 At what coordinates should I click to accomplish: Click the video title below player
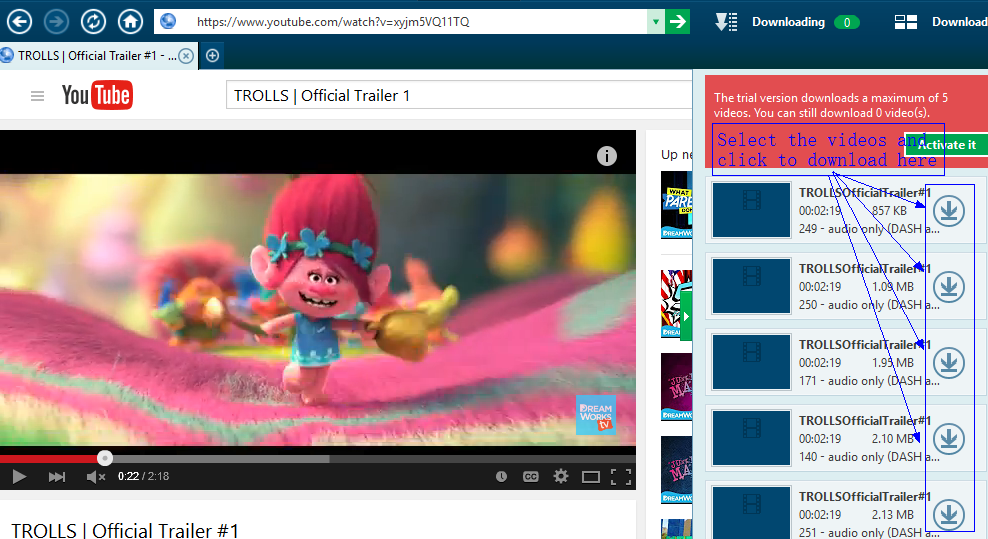click(125, 530)
